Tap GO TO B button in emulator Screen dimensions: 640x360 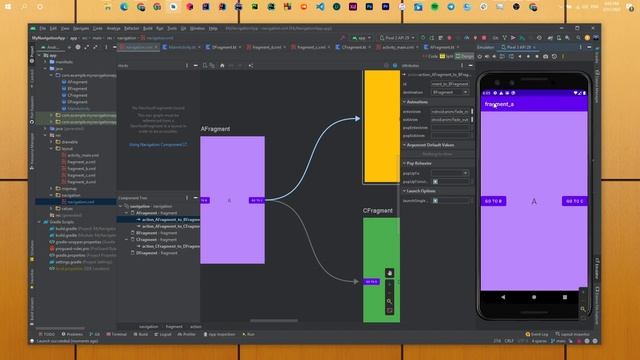coord(493,201)
